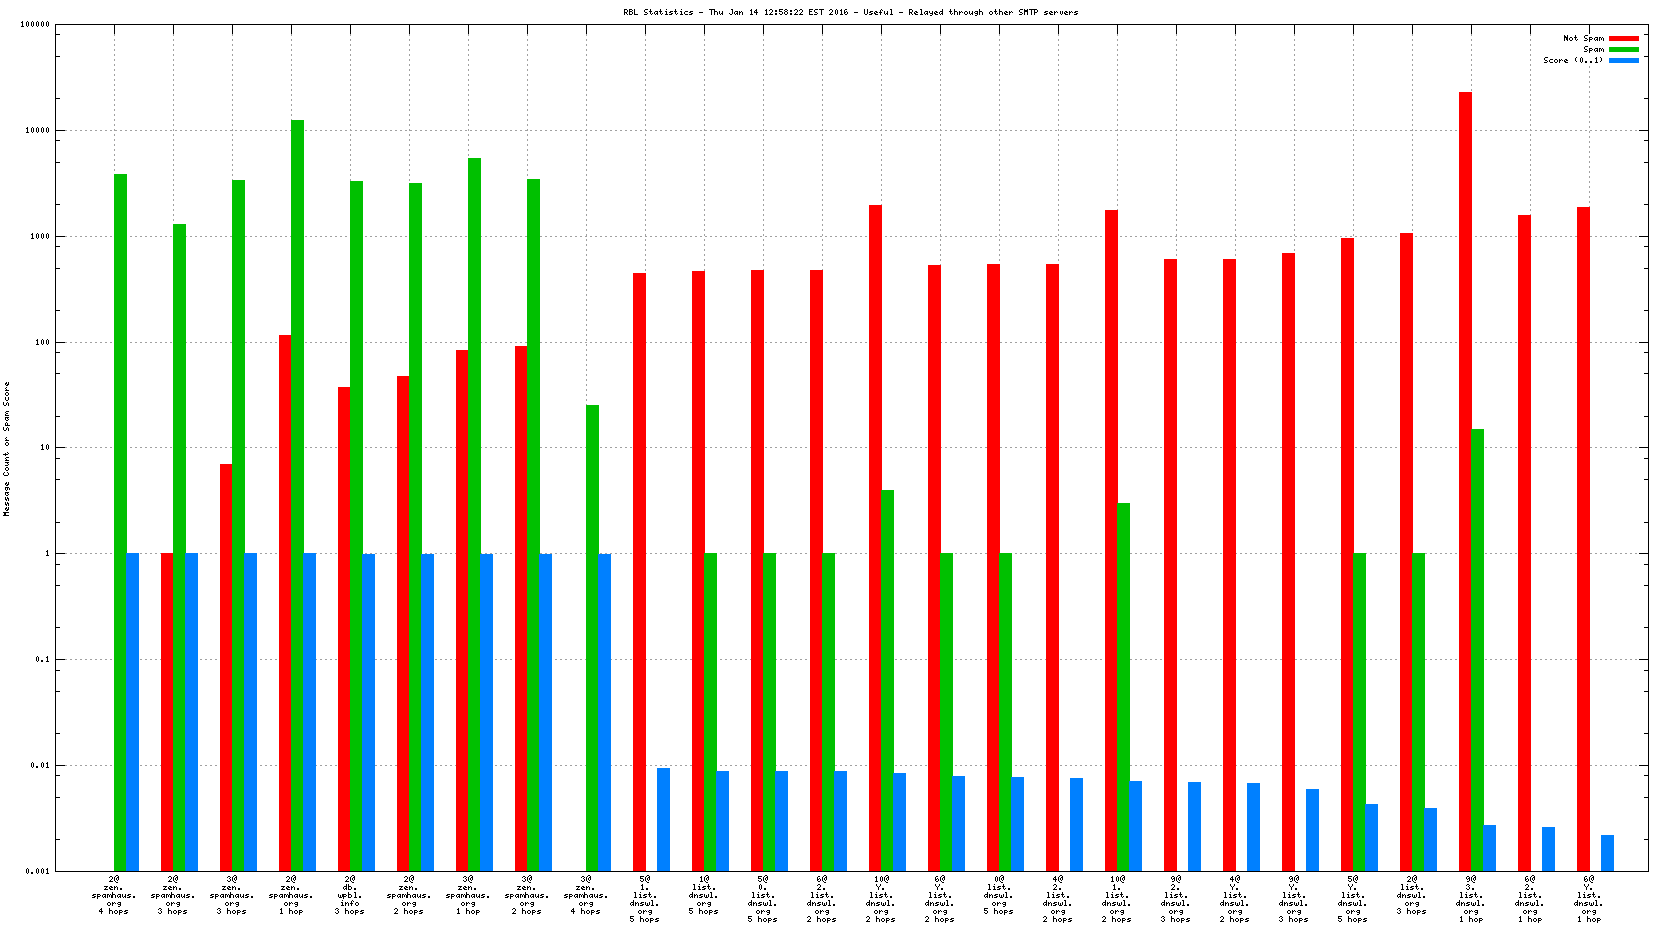Click the red Not Spam legend swatch
Screen dimensions: 1664x936
pyautogui.click(x=1623, y=38)
